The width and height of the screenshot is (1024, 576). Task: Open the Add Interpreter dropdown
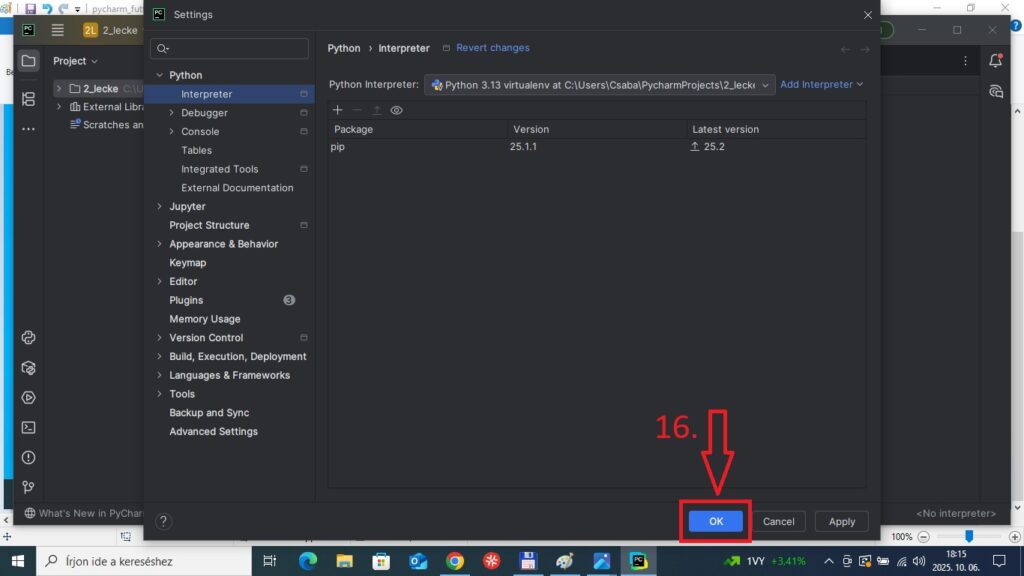[x=821, y=85]
